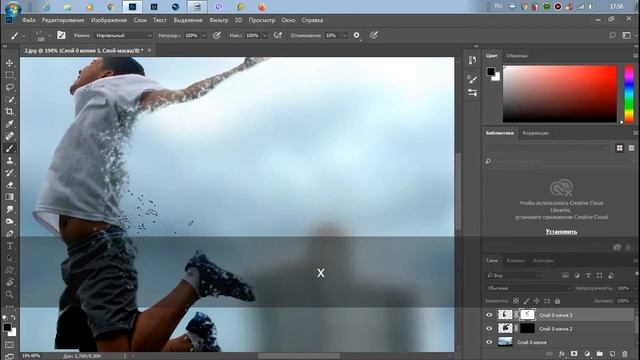The image size is (640, 360).
Task: Open the brush blend mode dropdown 'Нормальный'
Action: [124, 36]
